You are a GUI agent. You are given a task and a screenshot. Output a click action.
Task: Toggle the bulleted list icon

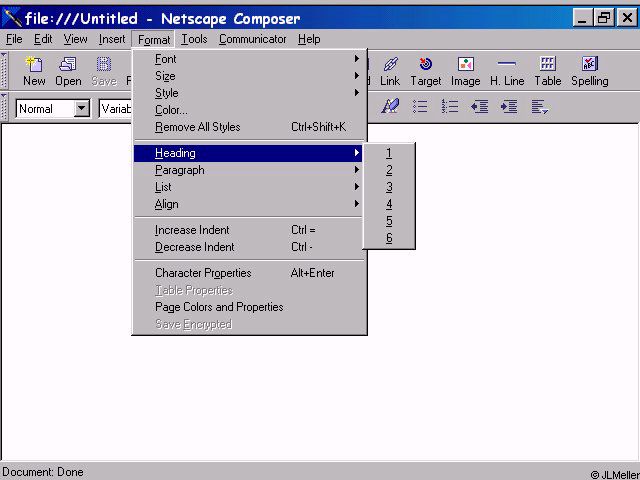pyautogui.click(x=420, y=107)
